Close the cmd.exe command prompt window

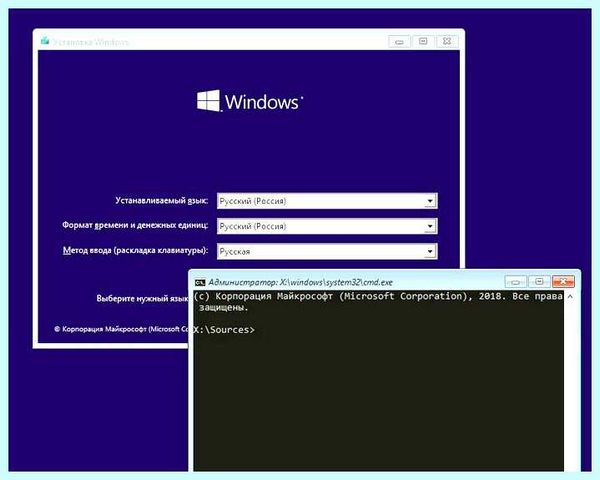point(563,282)
